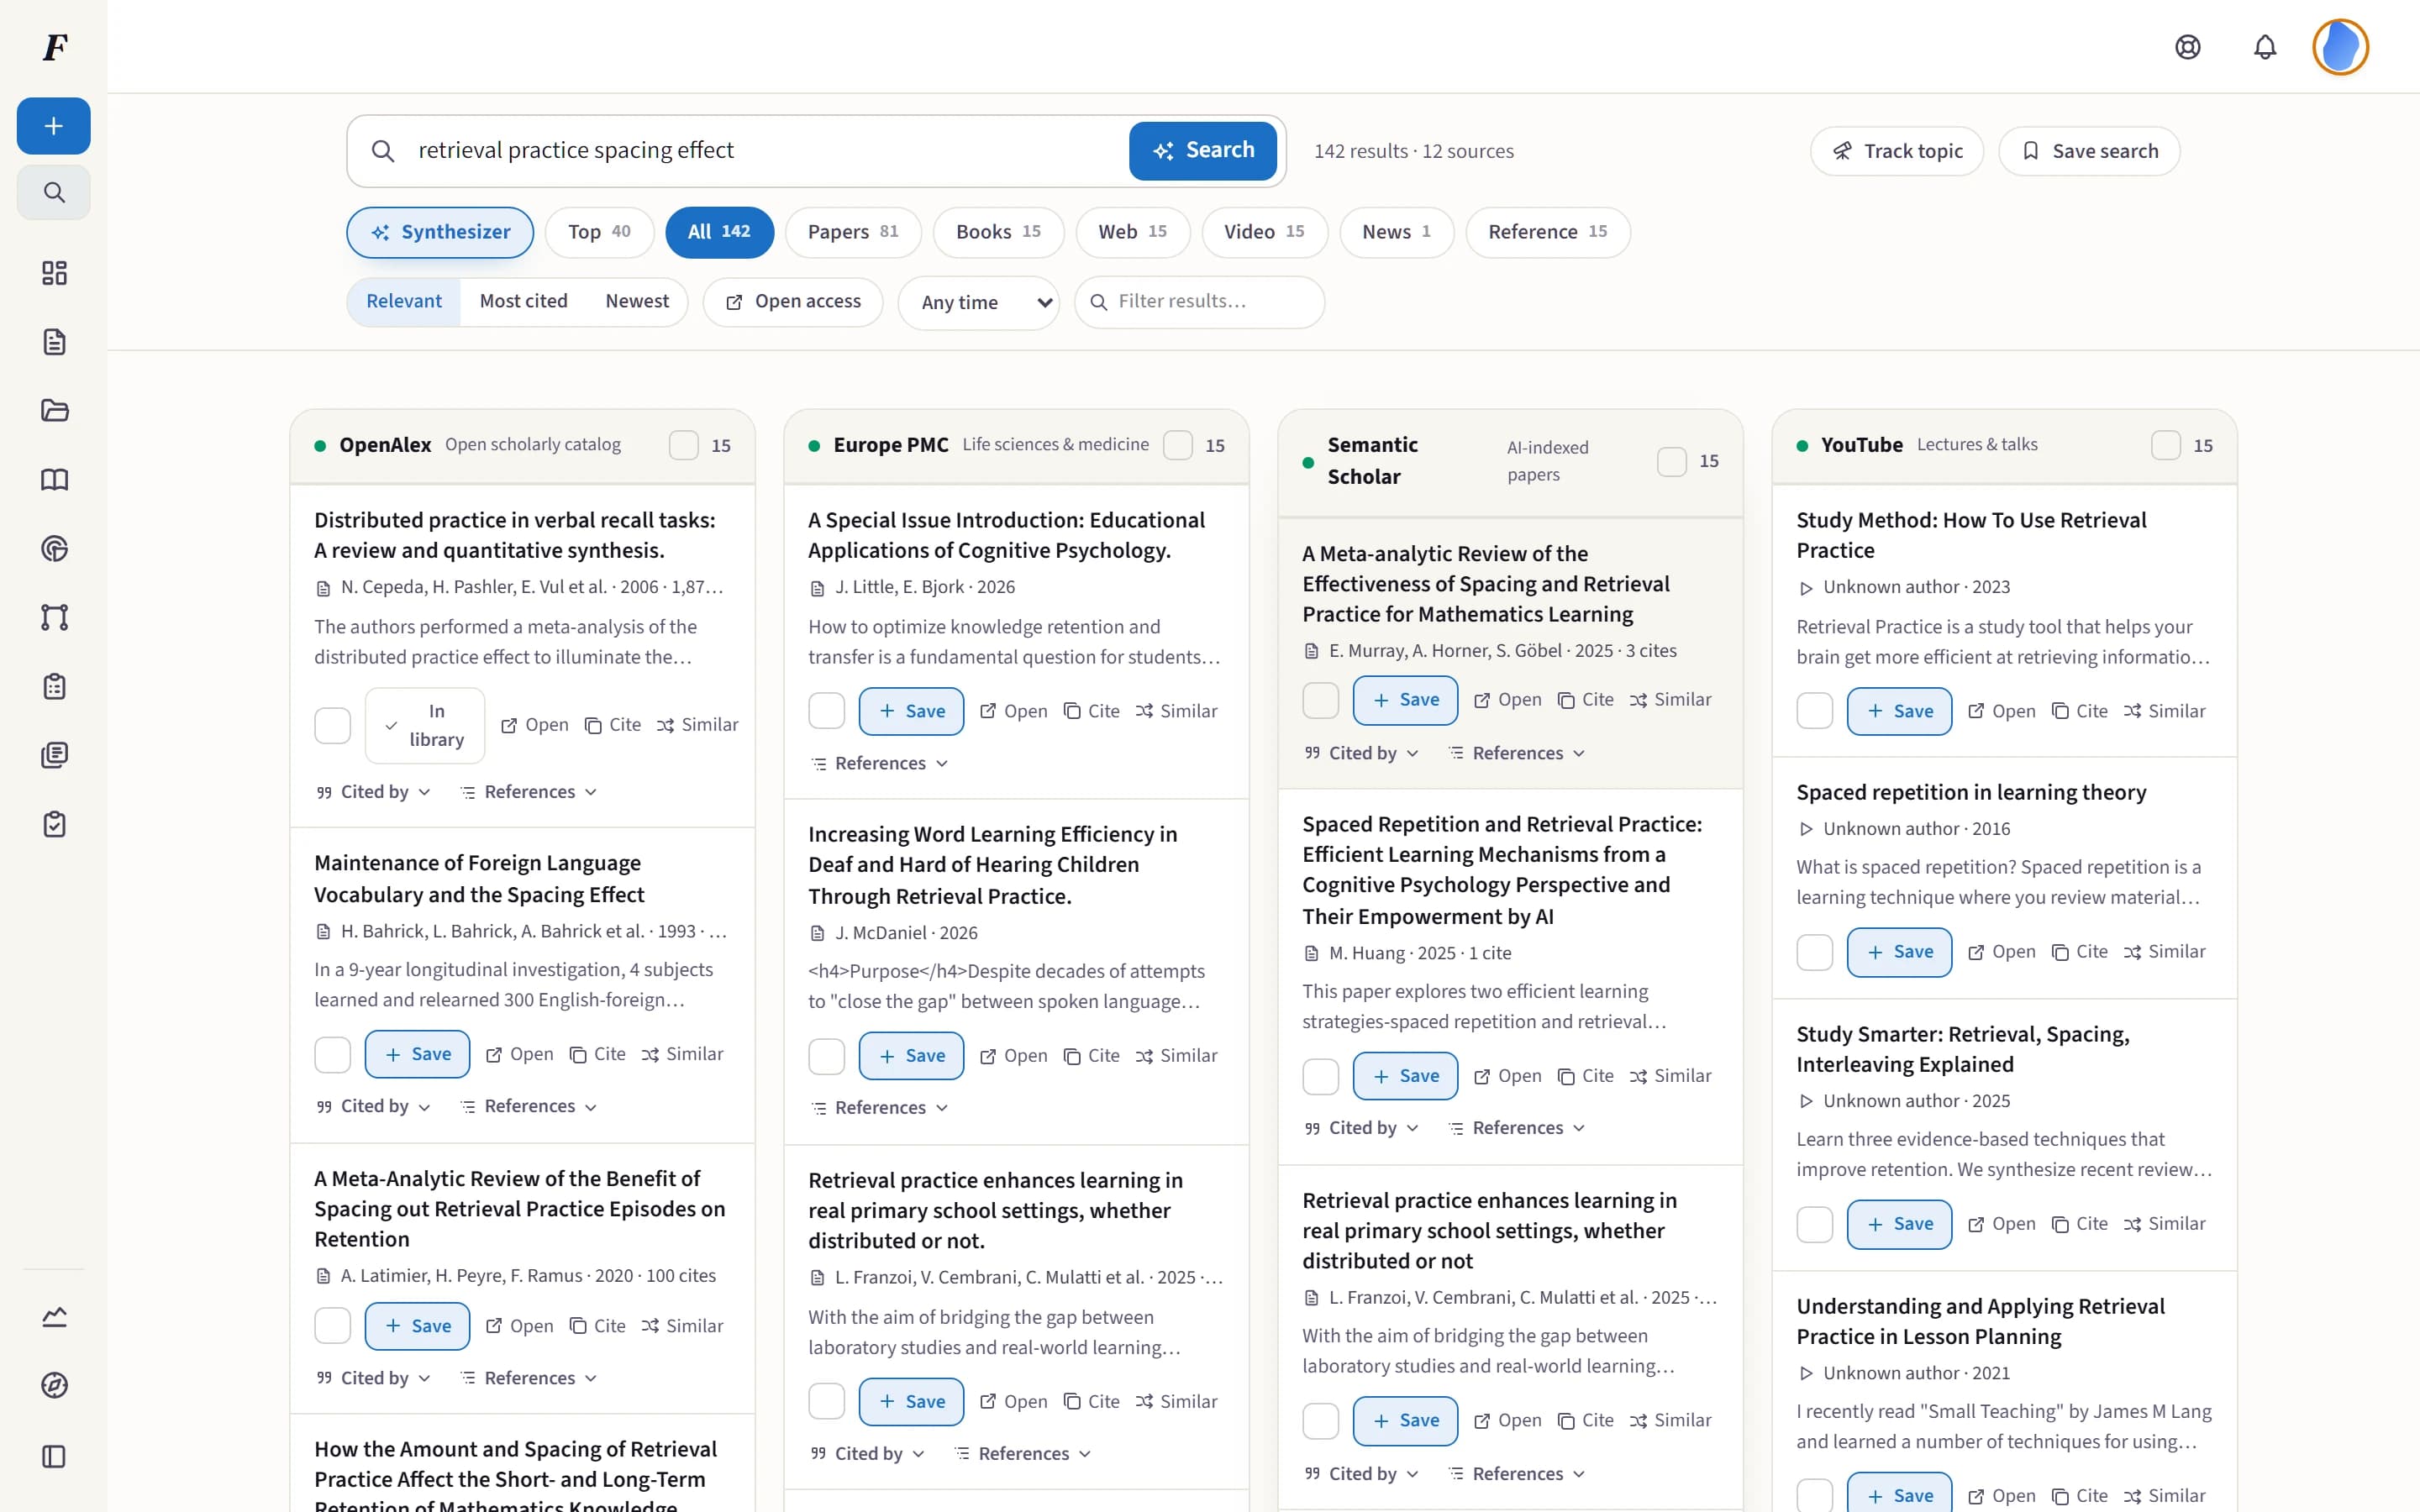The width and height of the screenshot is (2420, 1512).
Task: Open the Any time date dropdown
Action: (978, 302)
